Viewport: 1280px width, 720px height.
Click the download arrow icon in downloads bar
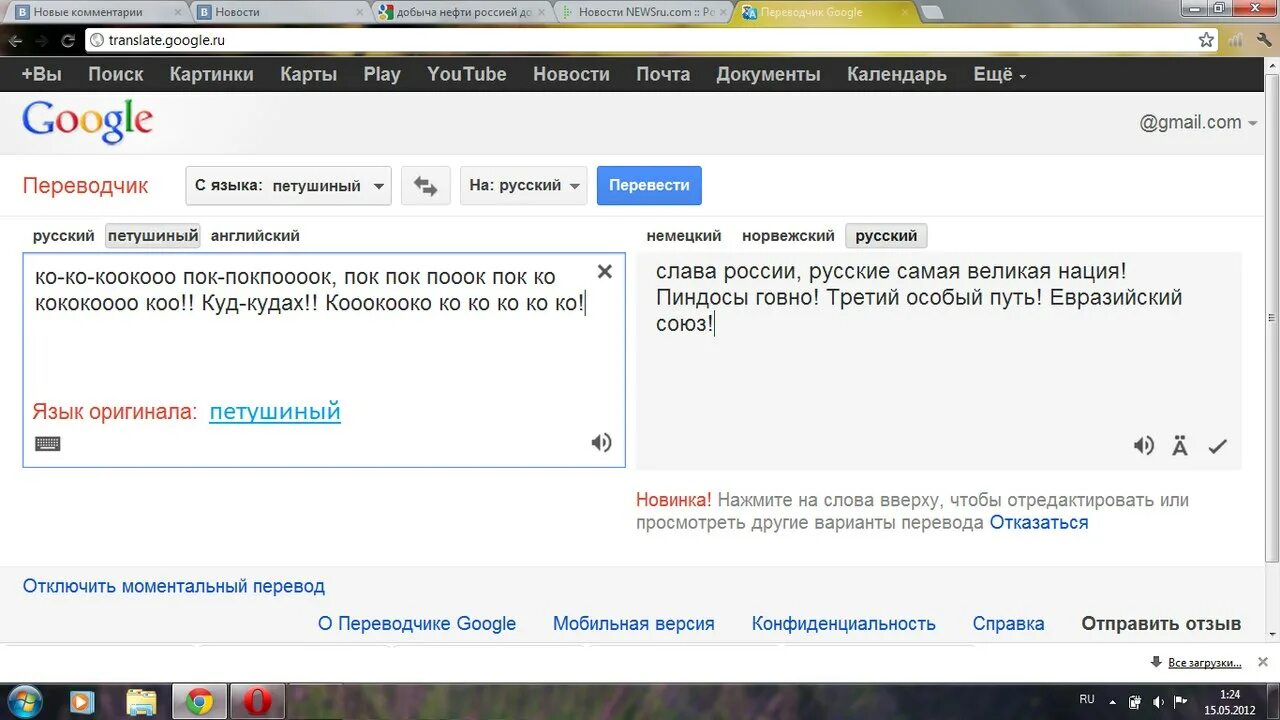(1157, 662)
